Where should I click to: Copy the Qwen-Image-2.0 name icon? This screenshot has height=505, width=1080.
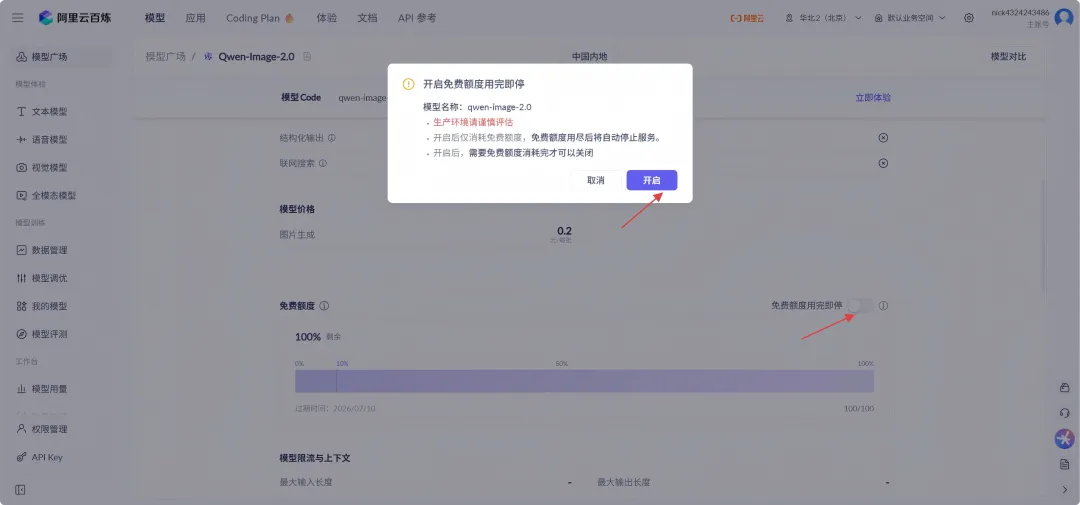pos(307,56)
